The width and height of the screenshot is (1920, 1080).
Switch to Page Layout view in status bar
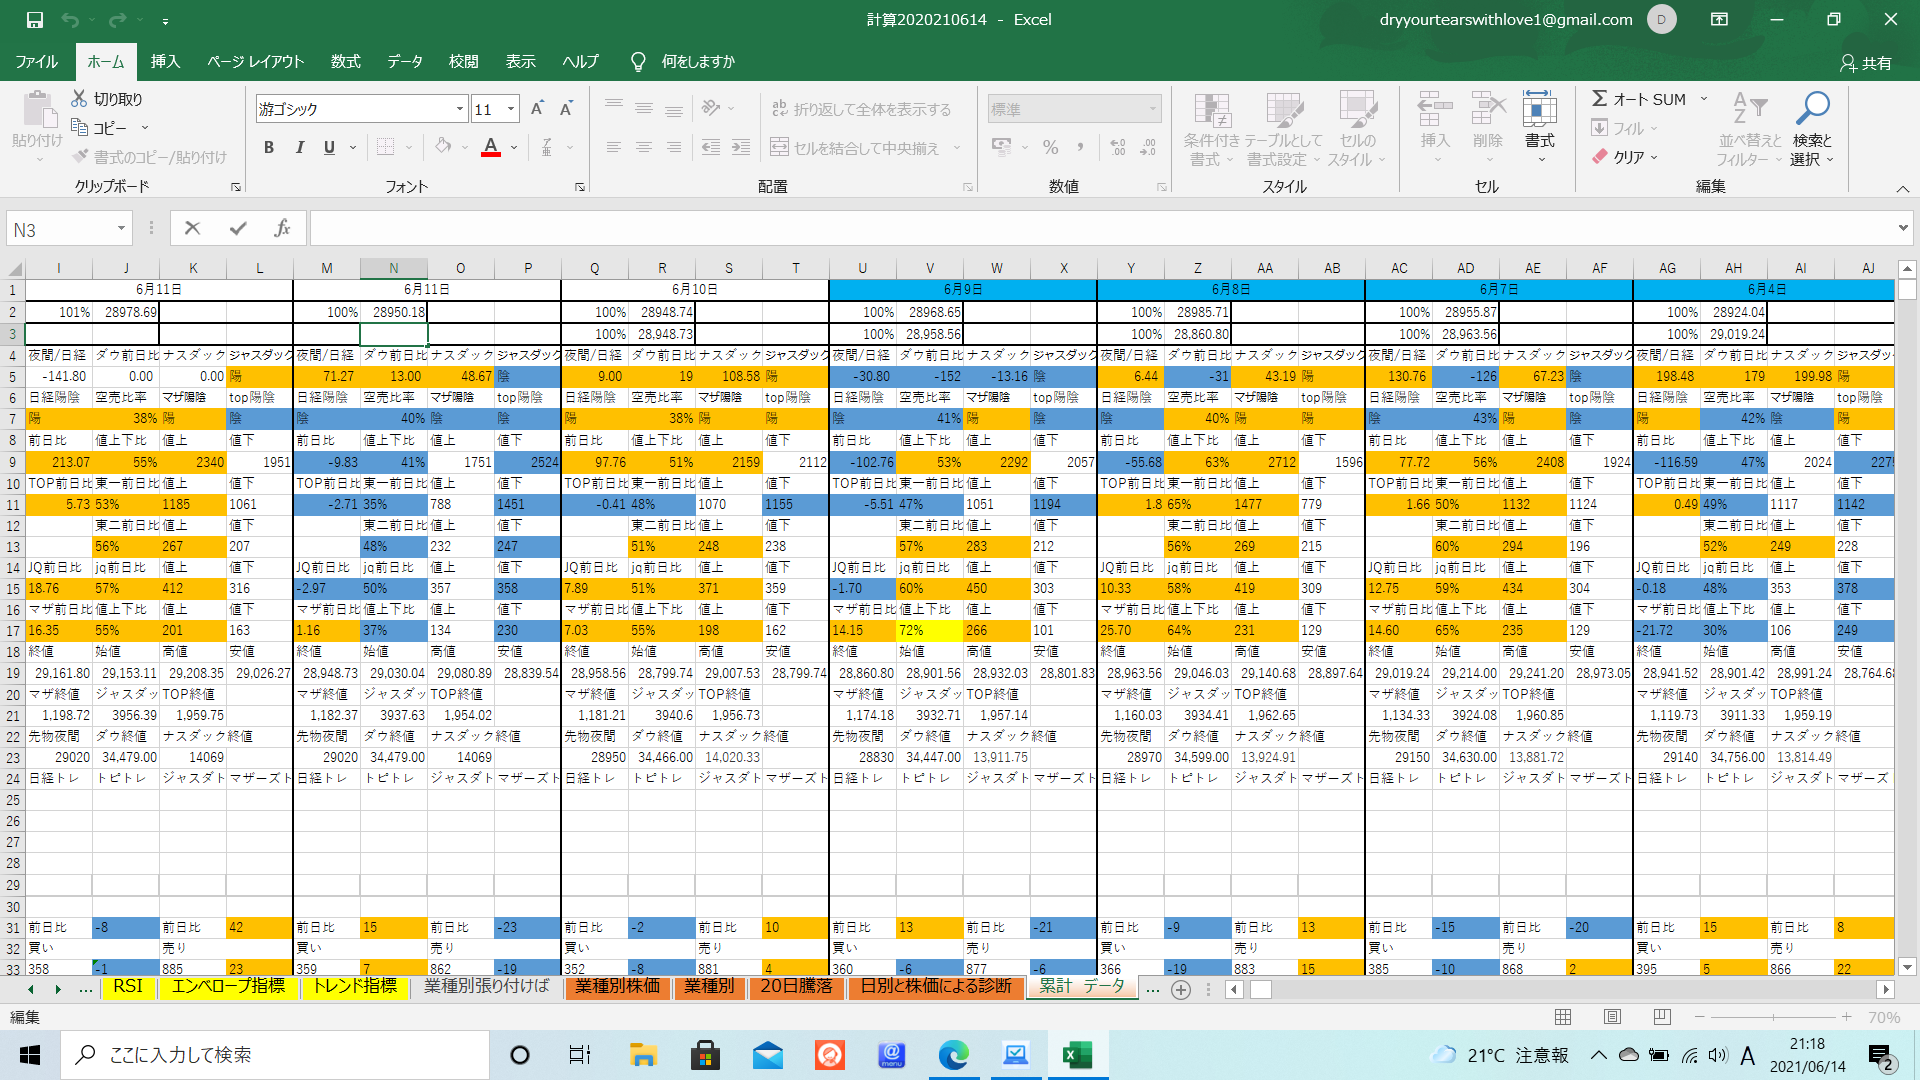click(1612, 1016)
